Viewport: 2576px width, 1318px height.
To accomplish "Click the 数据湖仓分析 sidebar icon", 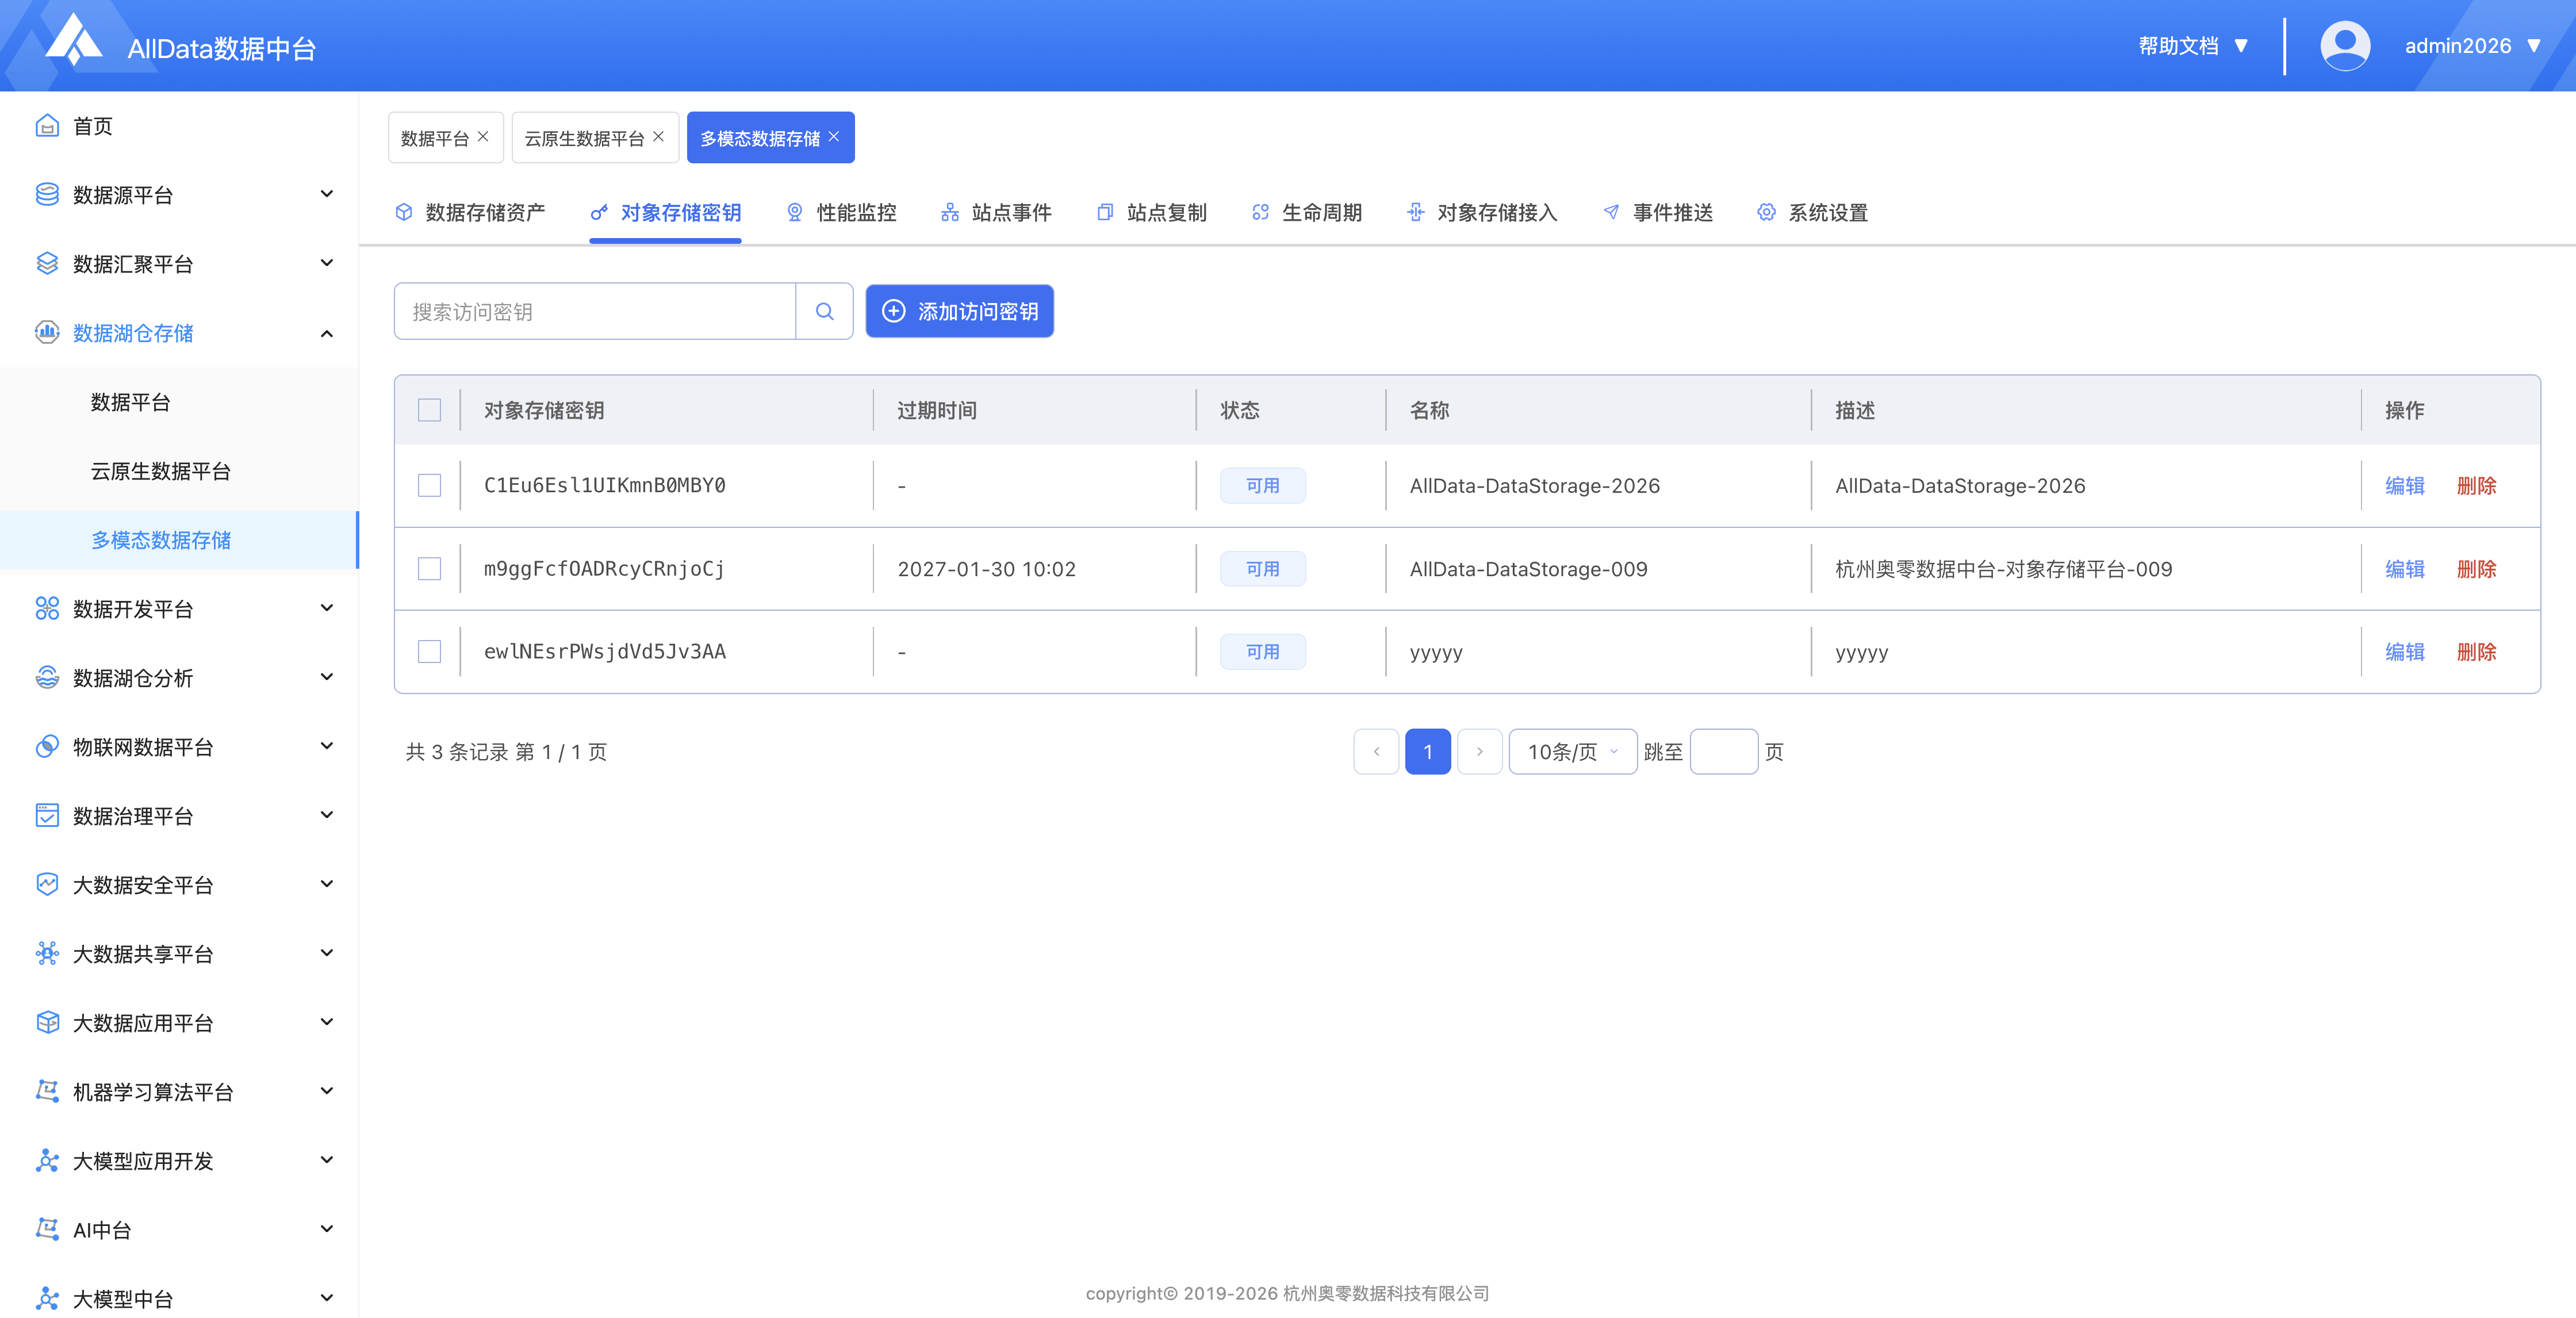I will (x=47, y=677).
